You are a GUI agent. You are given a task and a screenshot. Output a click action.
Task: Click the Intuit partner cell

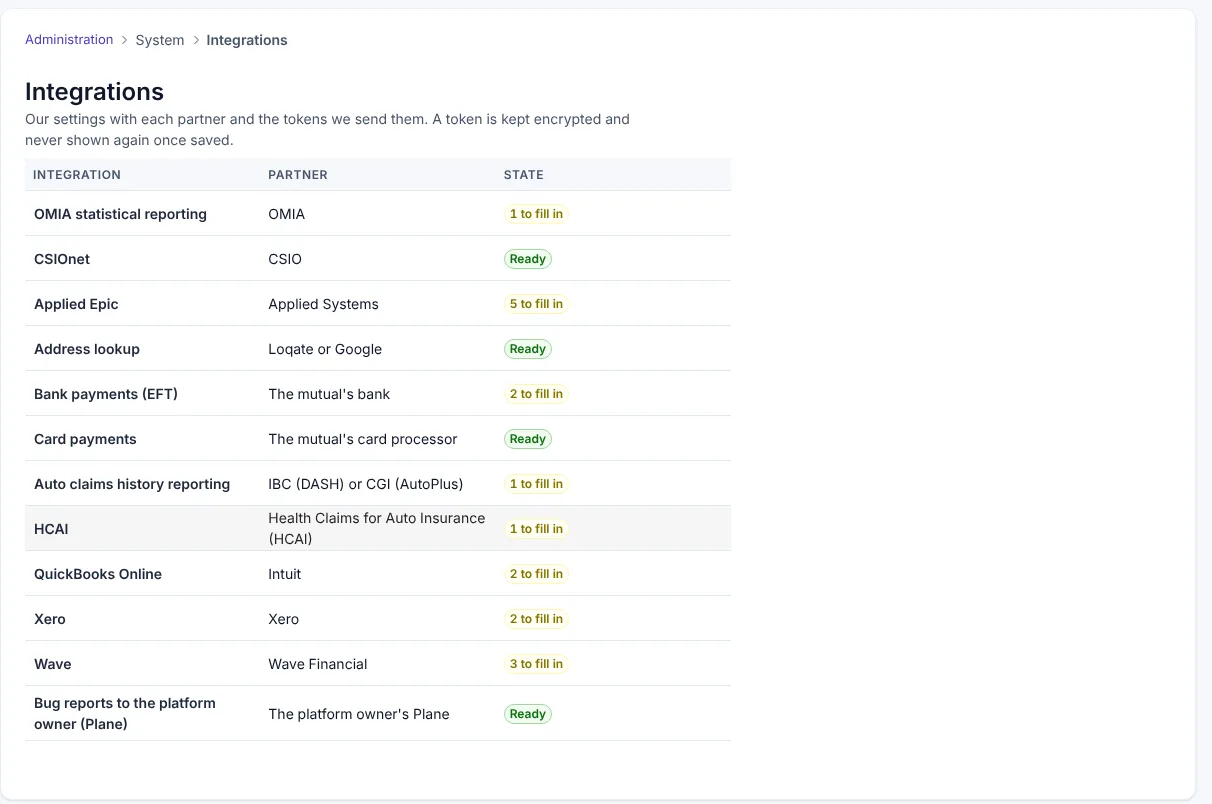pyautogui.click(x=285, y=574)
